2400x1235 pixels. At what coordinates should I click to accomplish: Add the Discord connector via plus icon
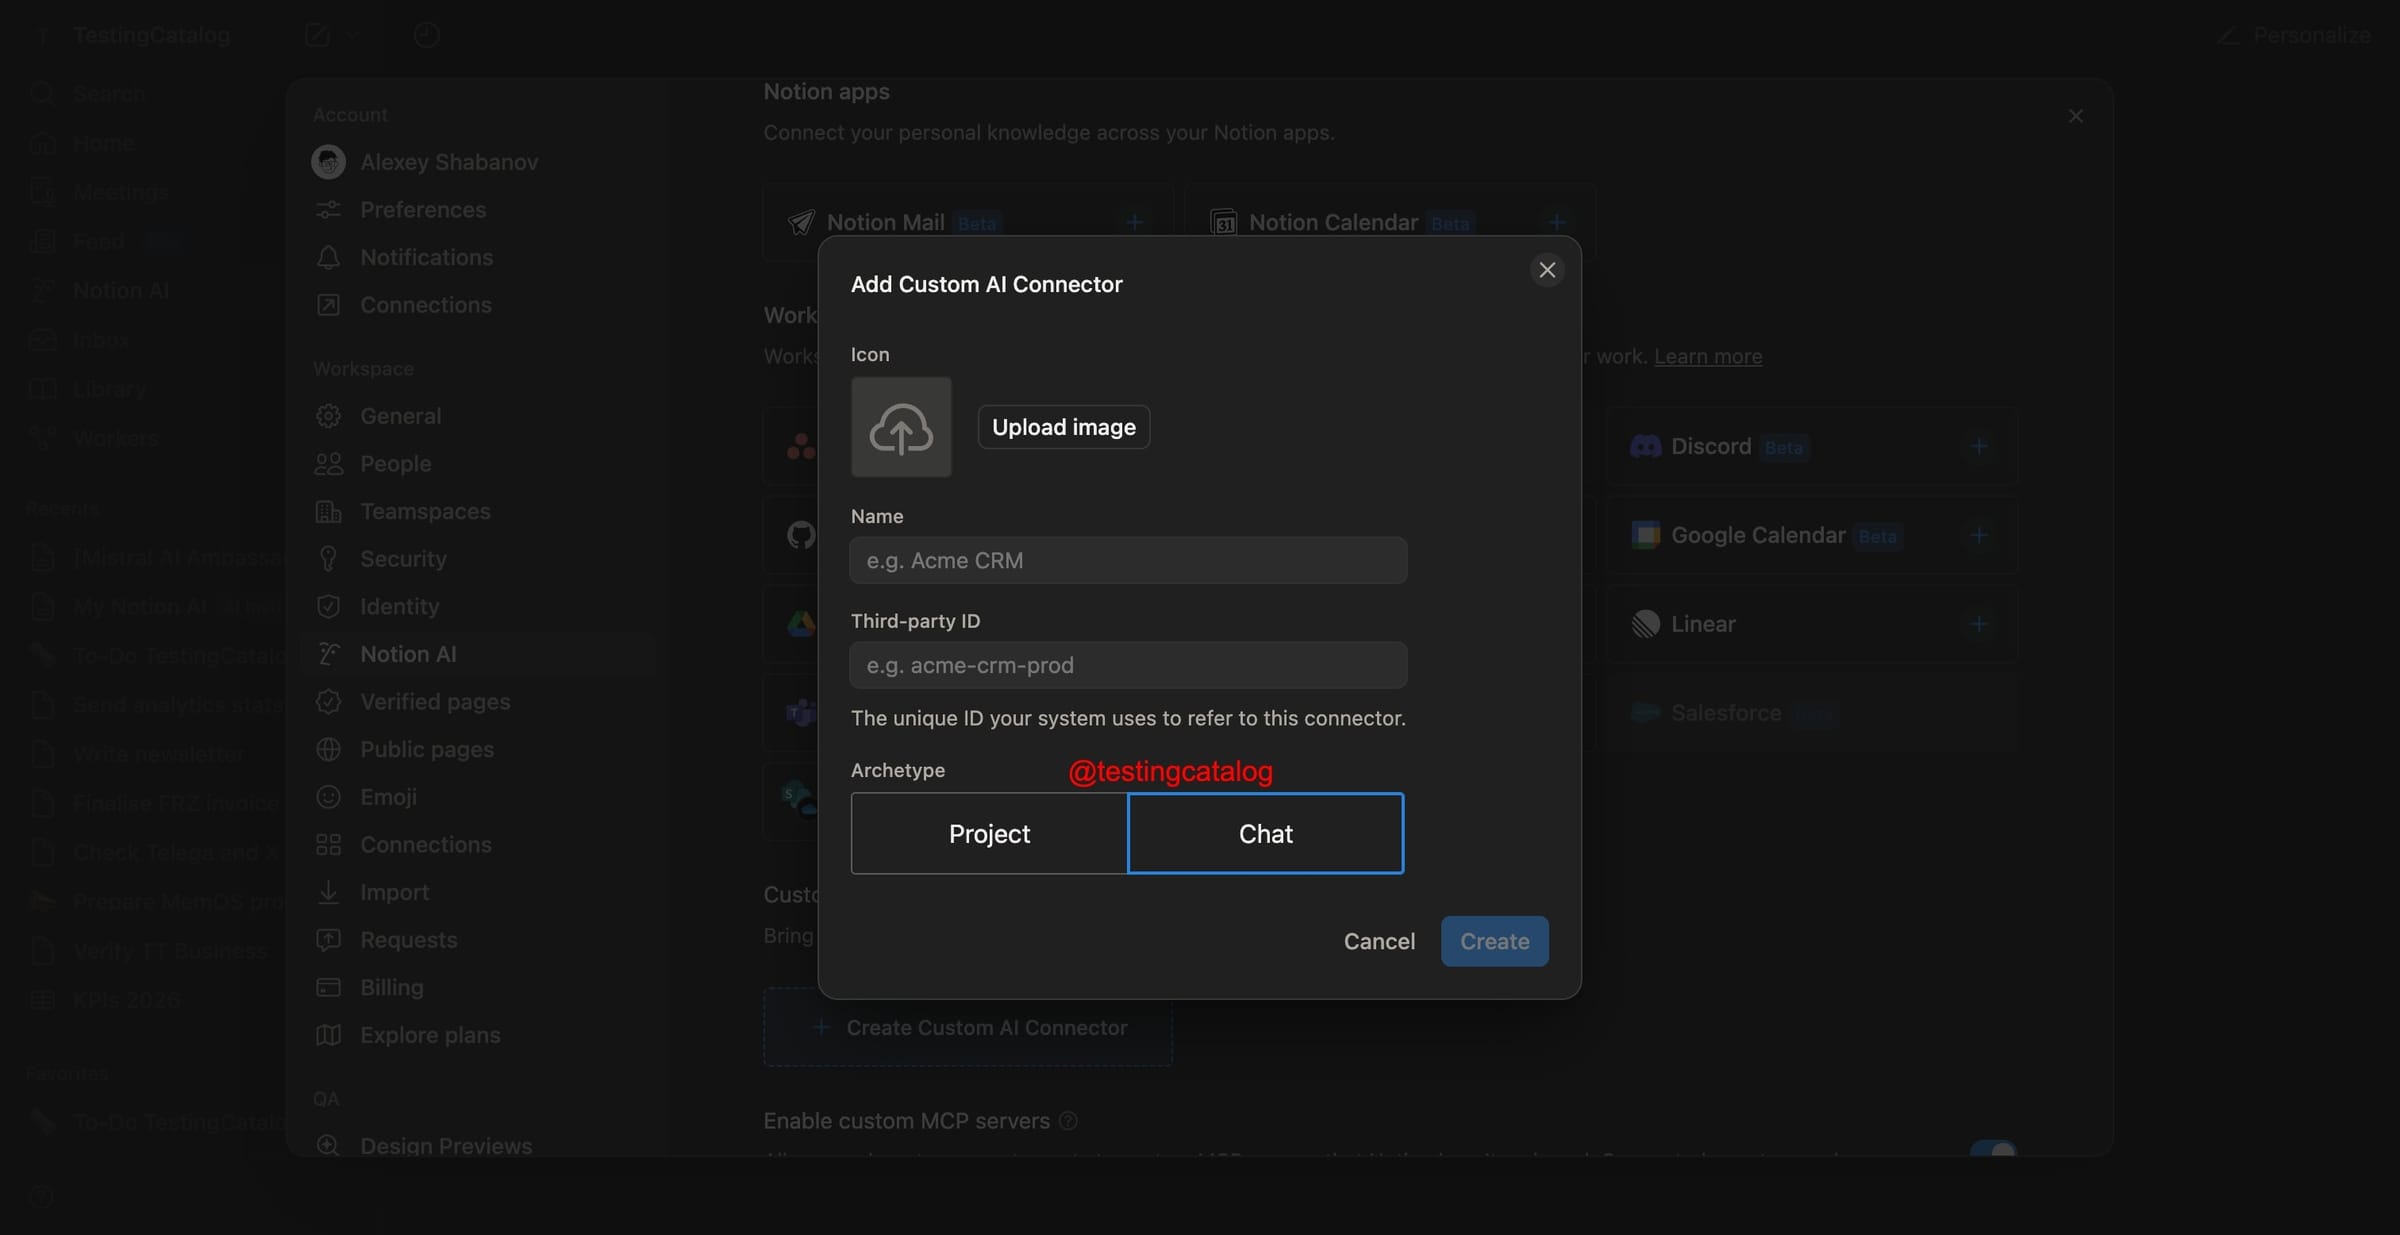coord(1978,446)
